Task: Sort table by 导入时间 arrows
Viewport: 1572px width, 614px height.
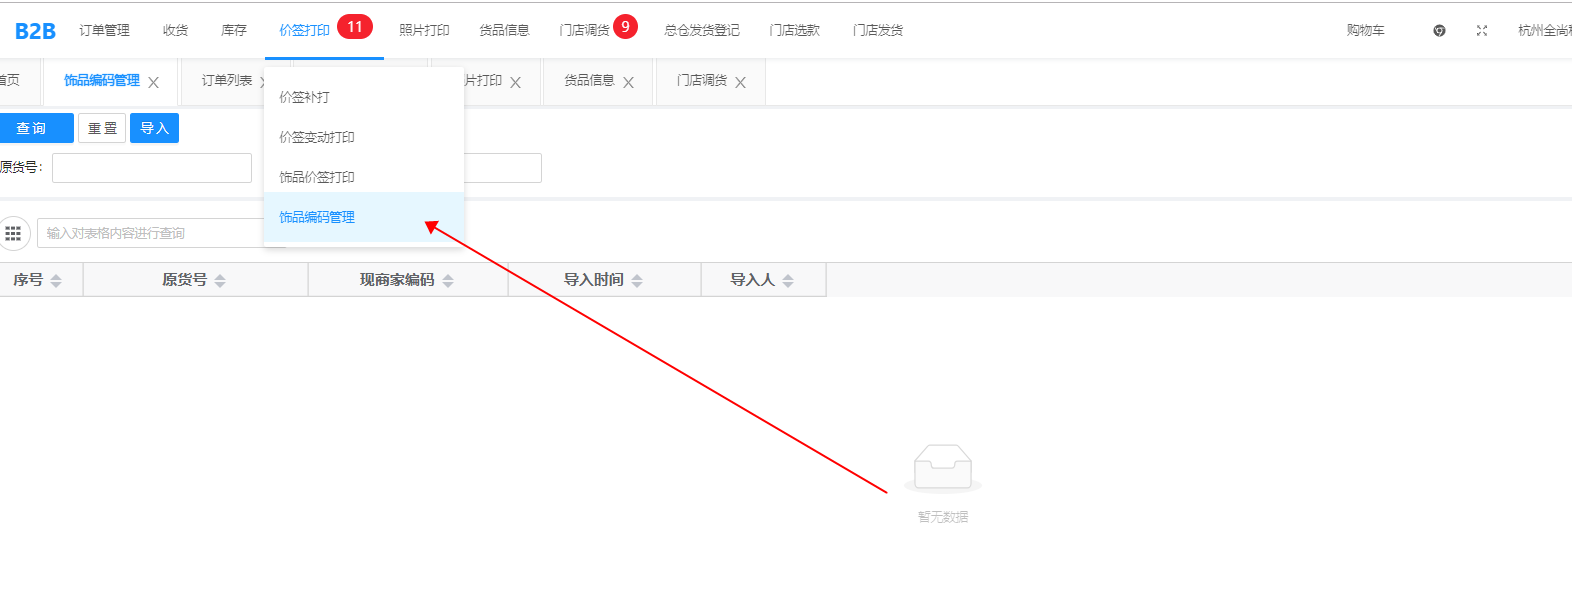Action: (637, 281)
